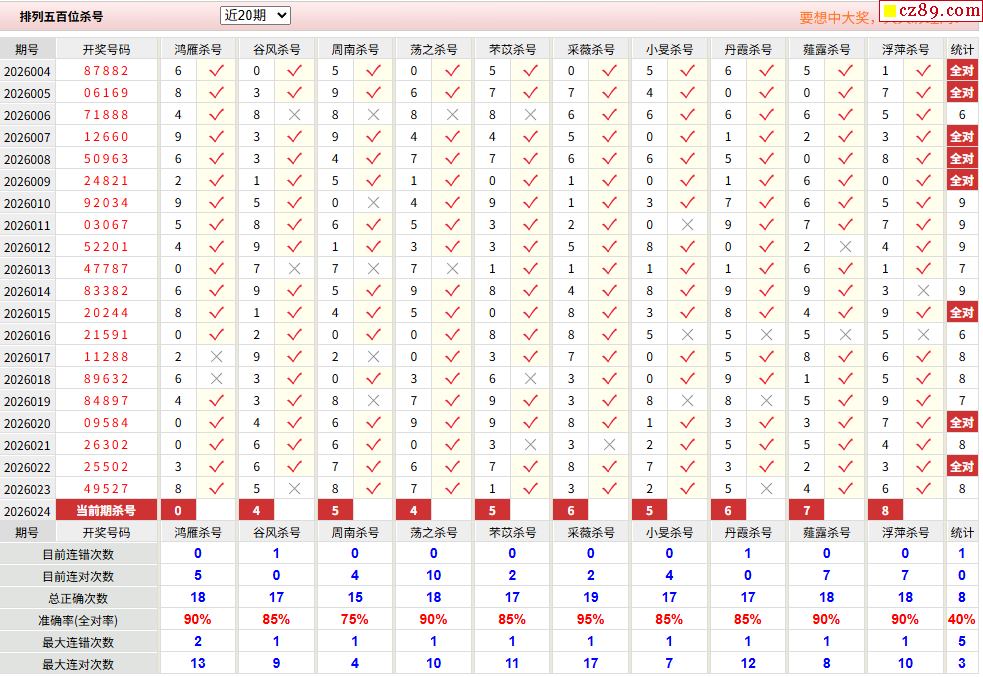The height and width of the screenshot is (677, 983).
Task: Click total correct count 19 under 采薇杀号
Action: point(591,597)
